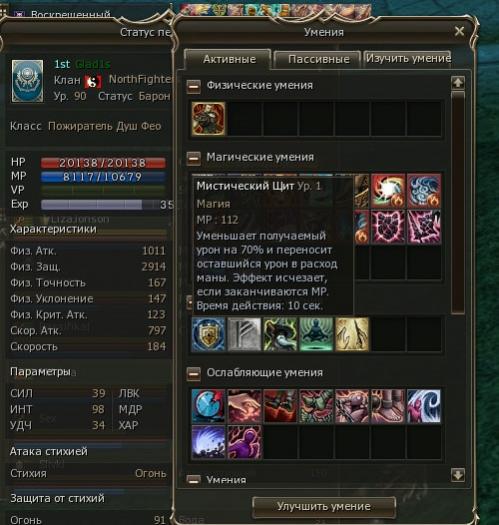Collapse the Ослабляющие умения section
The width and height of the screenshot is (499, 525).
coord(193,374)
